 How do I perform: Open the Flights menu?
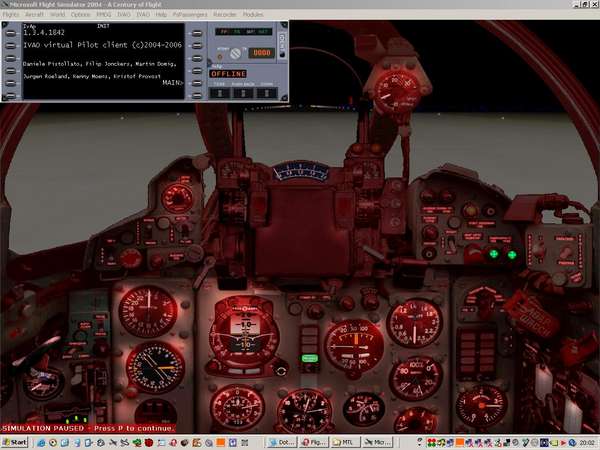(10, 15)
